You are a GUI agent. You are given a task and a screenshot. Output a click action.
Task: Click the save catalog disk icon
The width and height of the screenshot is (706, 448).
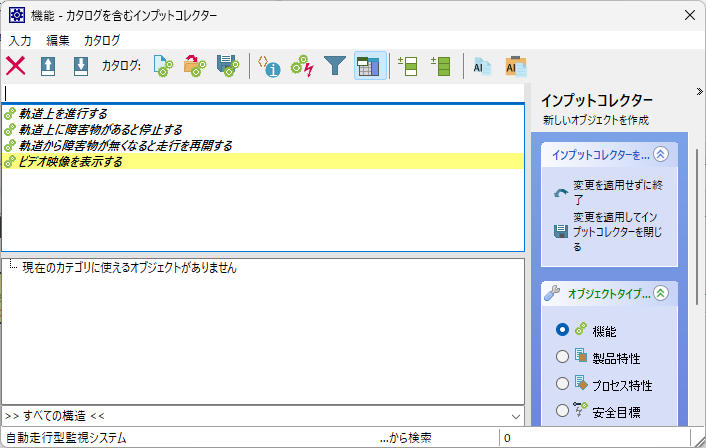[228, 66]
